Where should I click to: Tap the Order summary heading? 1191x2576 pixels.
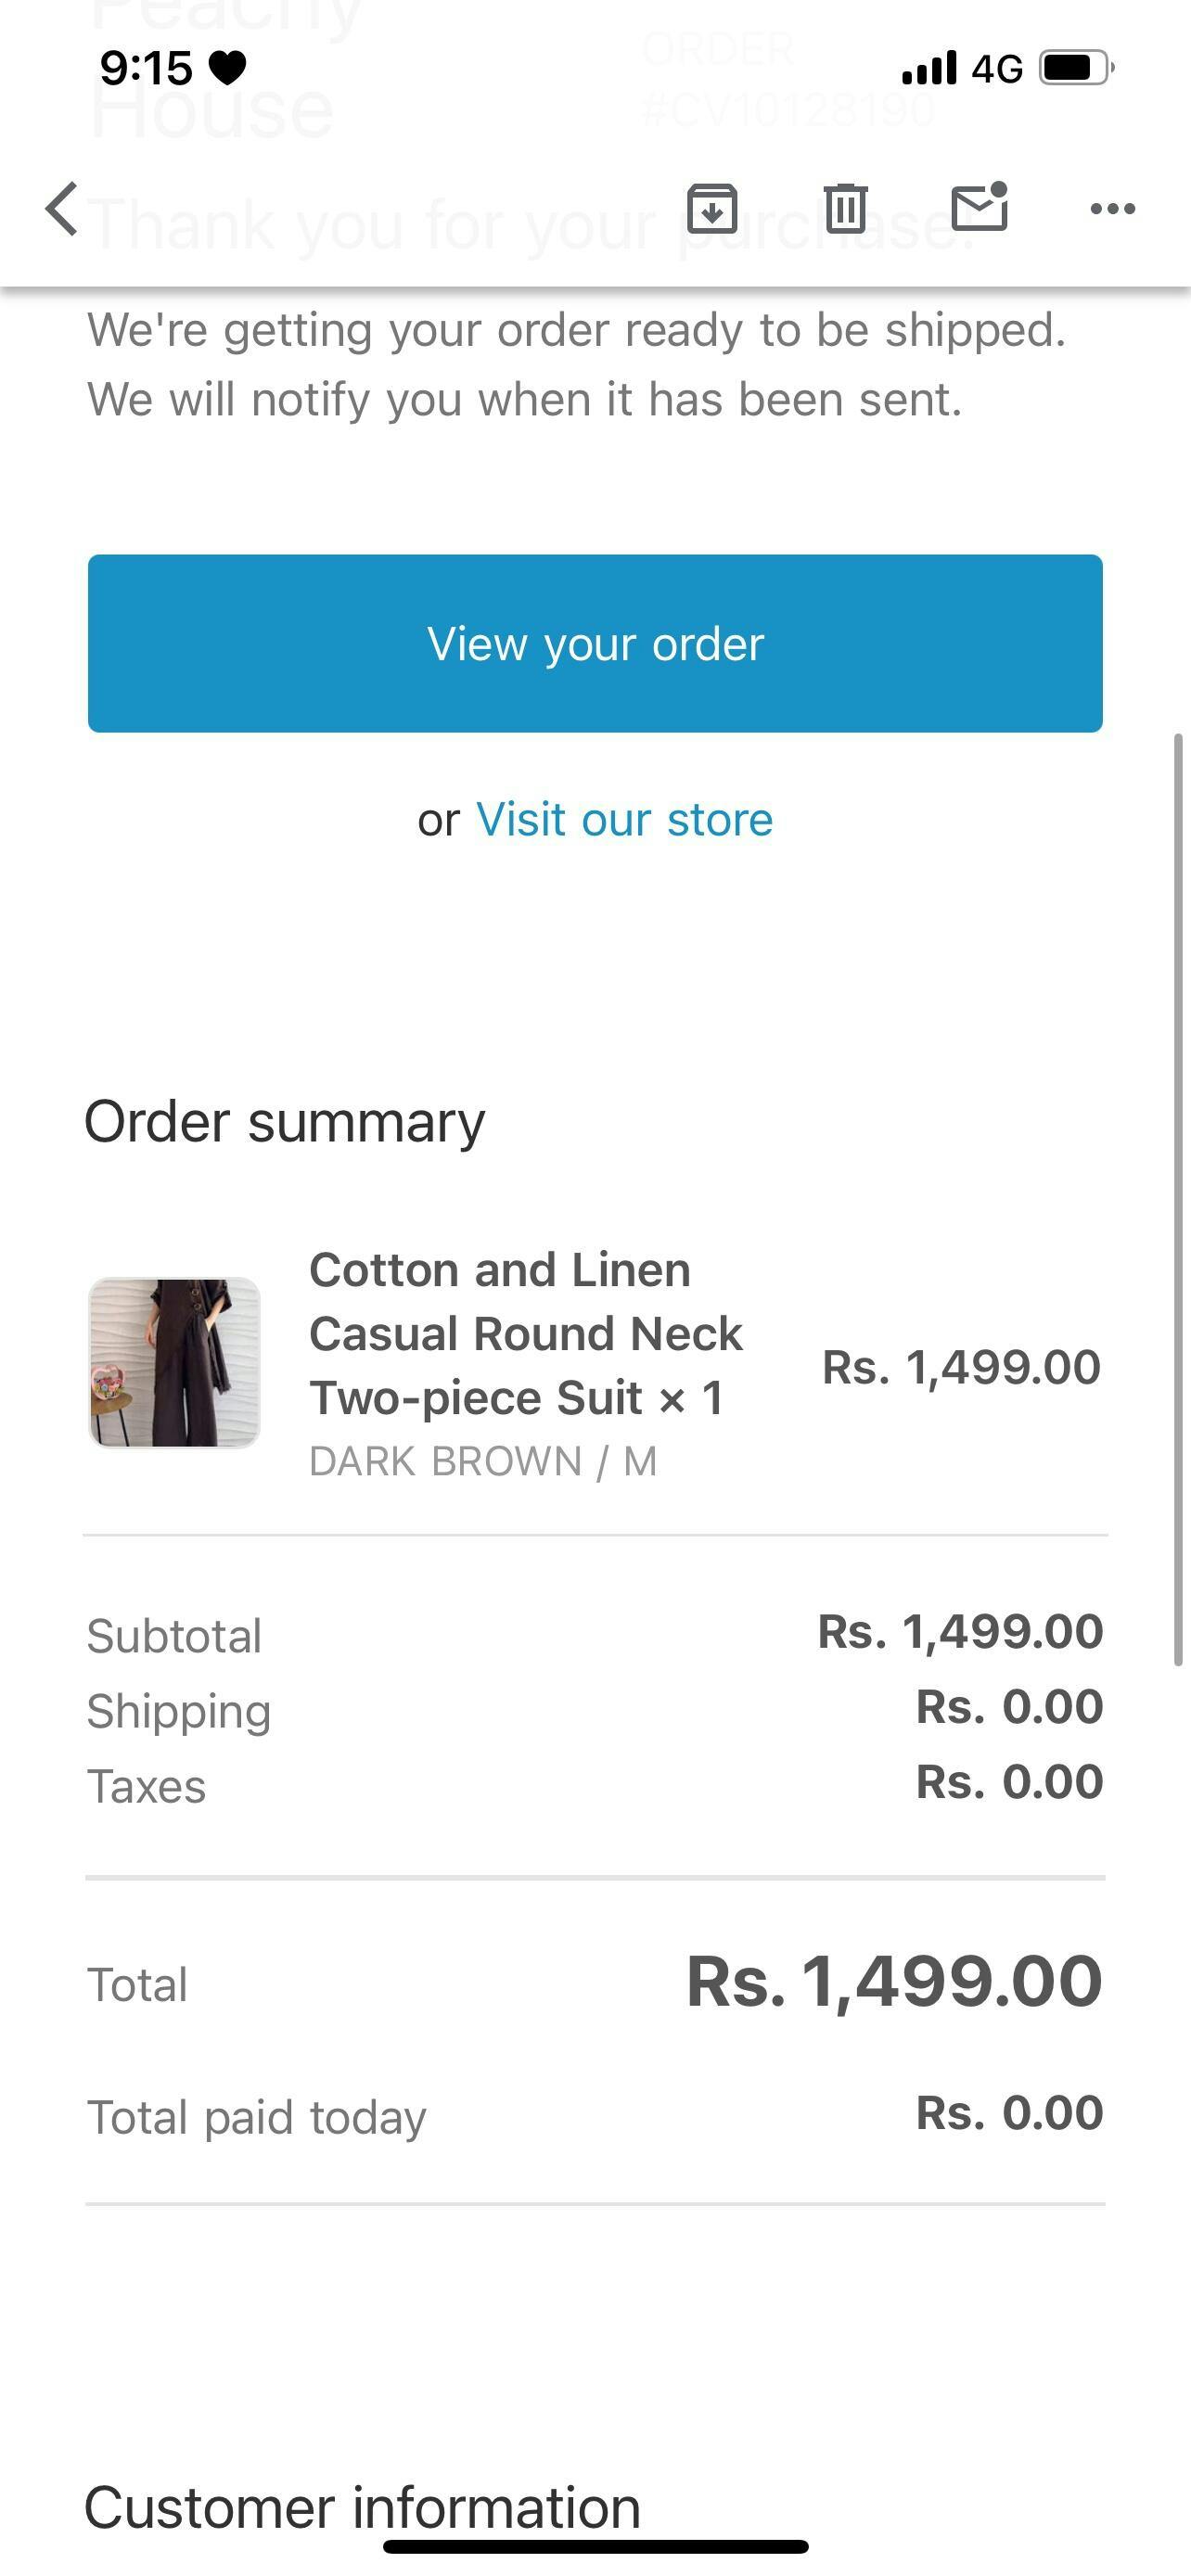pos(285,1122)
